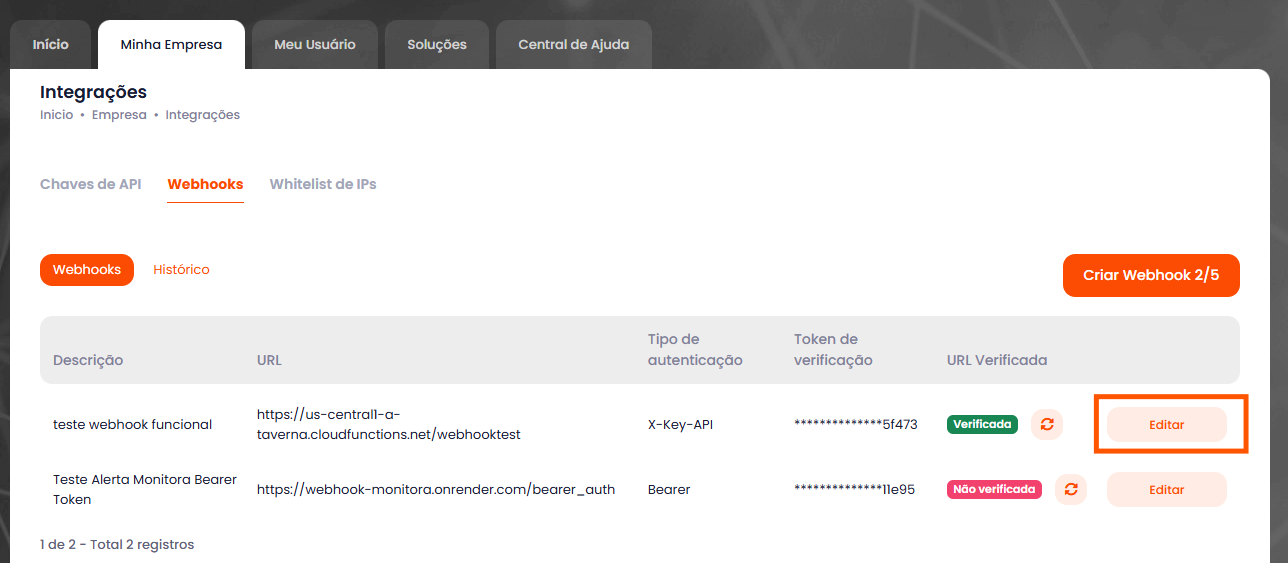Edit the Teste Alerta Monitora Bearer Token webhook

1166,489
